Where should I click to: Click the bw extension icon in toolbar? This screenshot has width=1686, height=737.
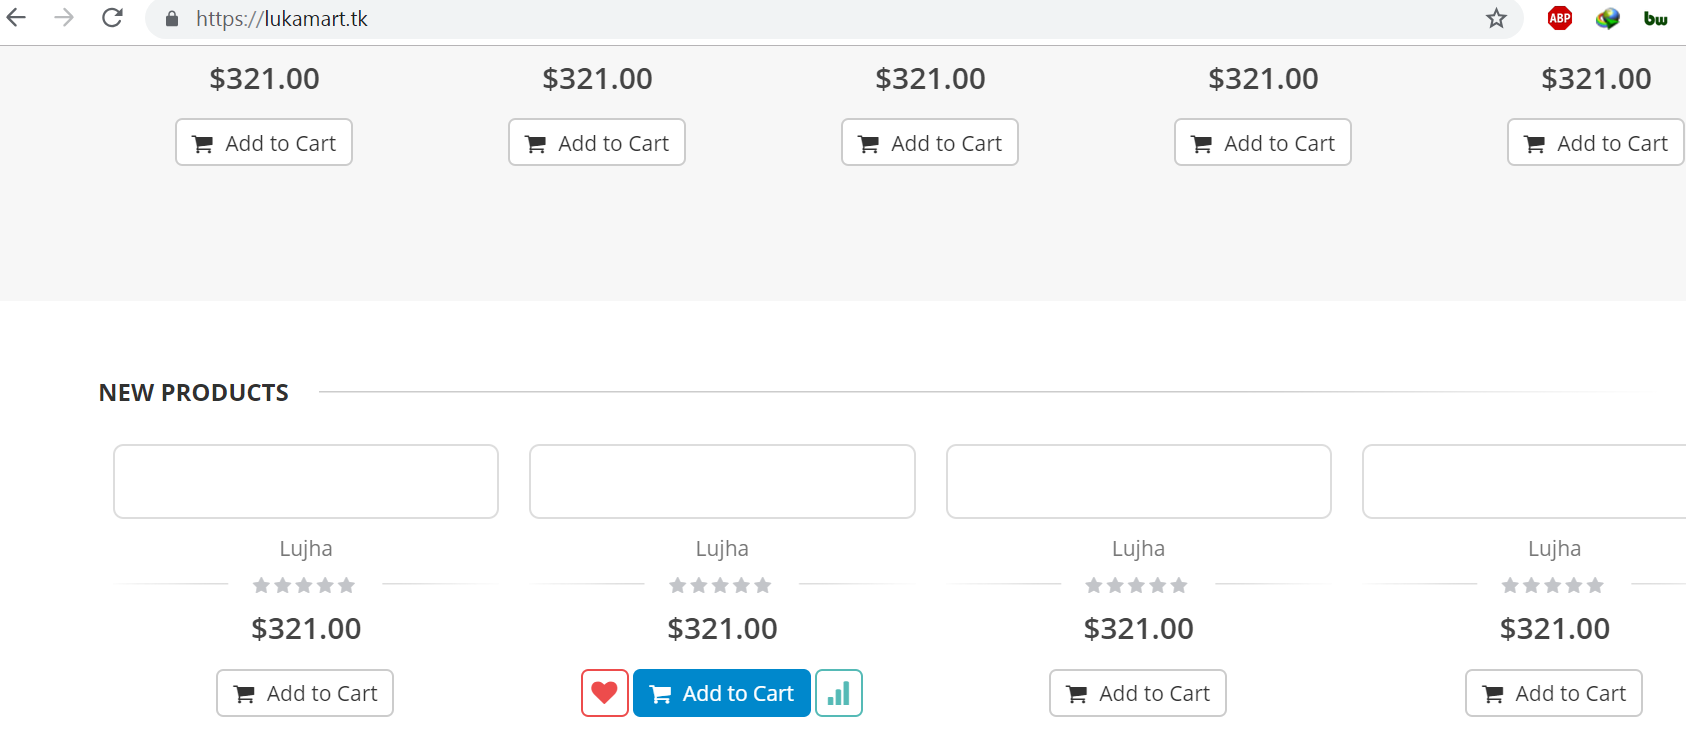coord(1655,18)
